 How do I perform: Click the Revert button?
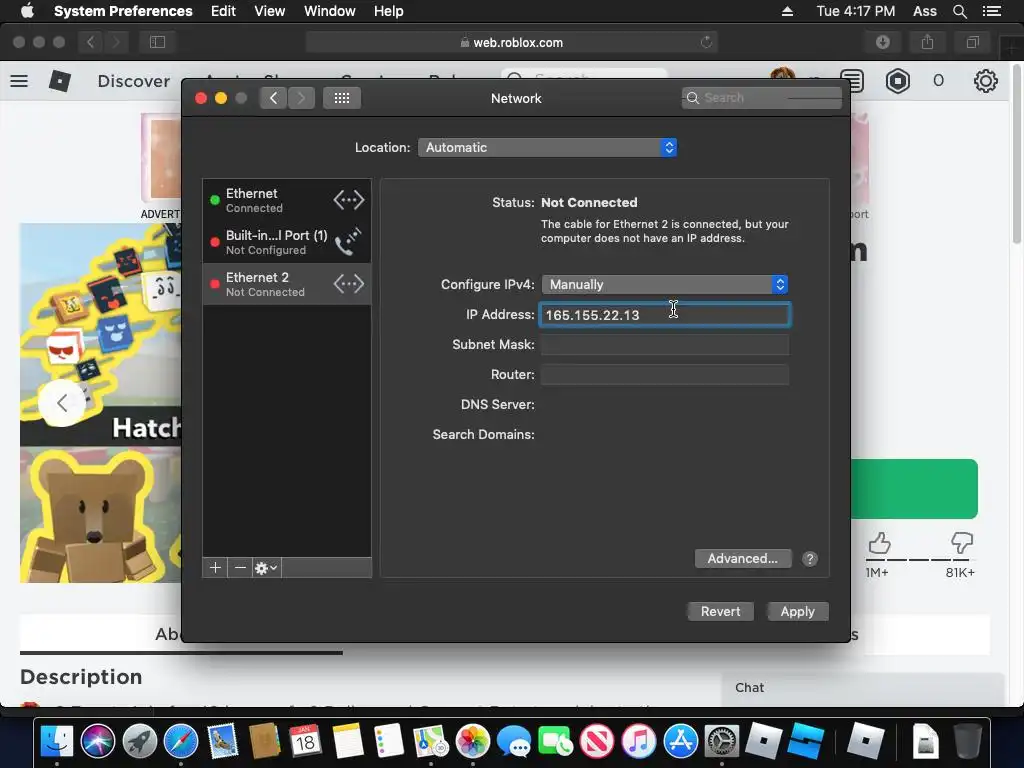pos(720,611)
